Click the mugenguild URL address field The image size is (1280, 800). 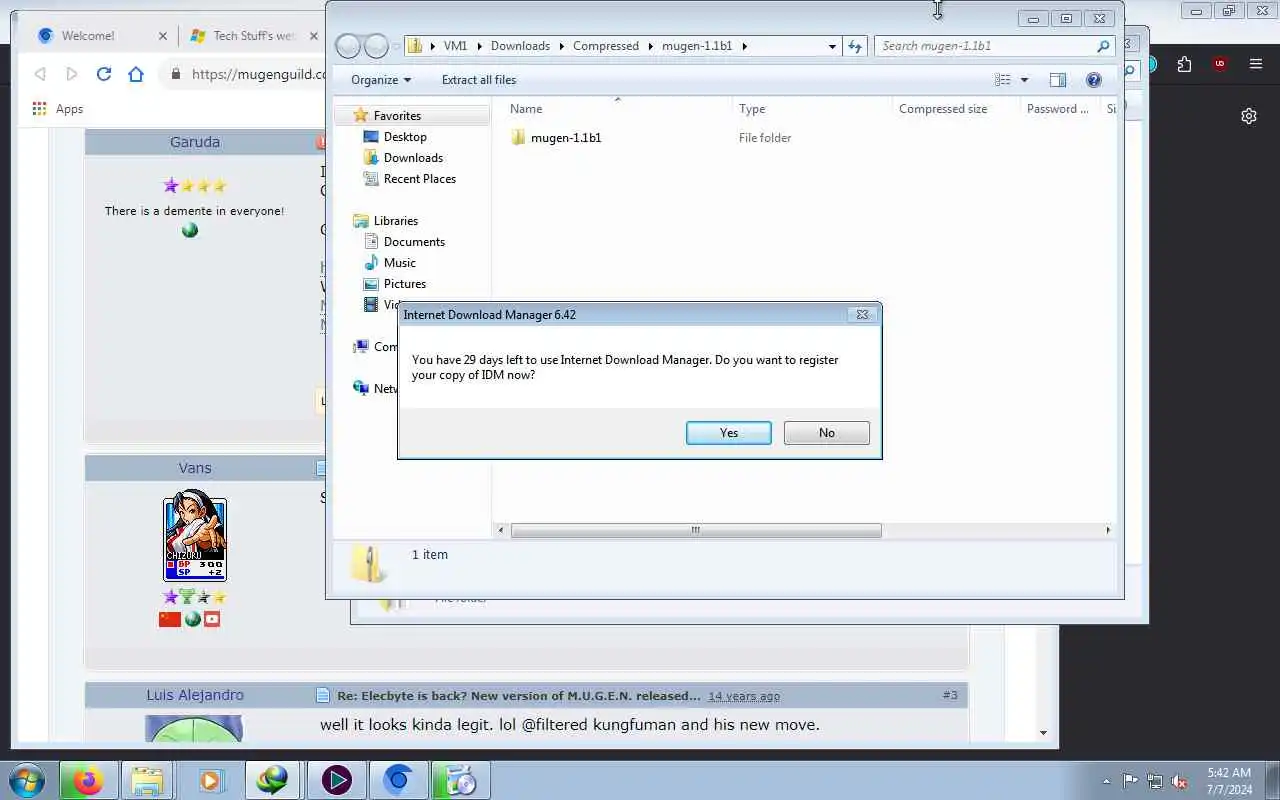click(x=258, y=74)
